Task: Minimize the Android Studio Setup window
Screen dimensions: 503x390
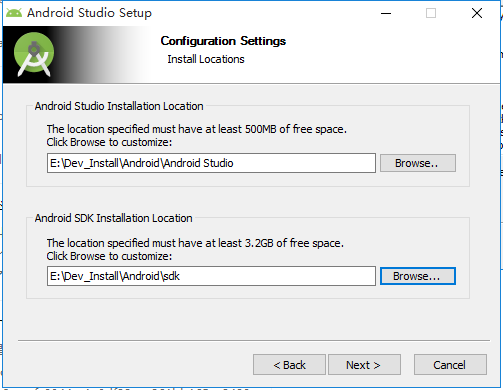Action: [x=386, y=13]
